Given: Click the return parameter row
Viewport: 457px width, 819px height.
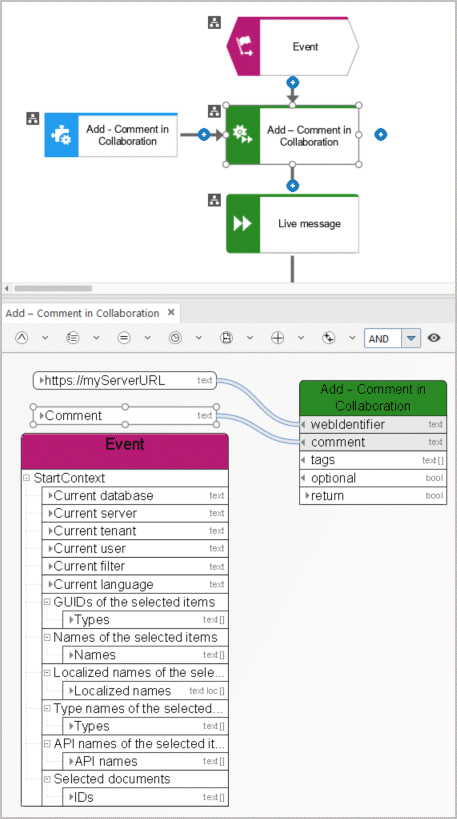Looking at the screenshot, I should click(x=373, y=496).
